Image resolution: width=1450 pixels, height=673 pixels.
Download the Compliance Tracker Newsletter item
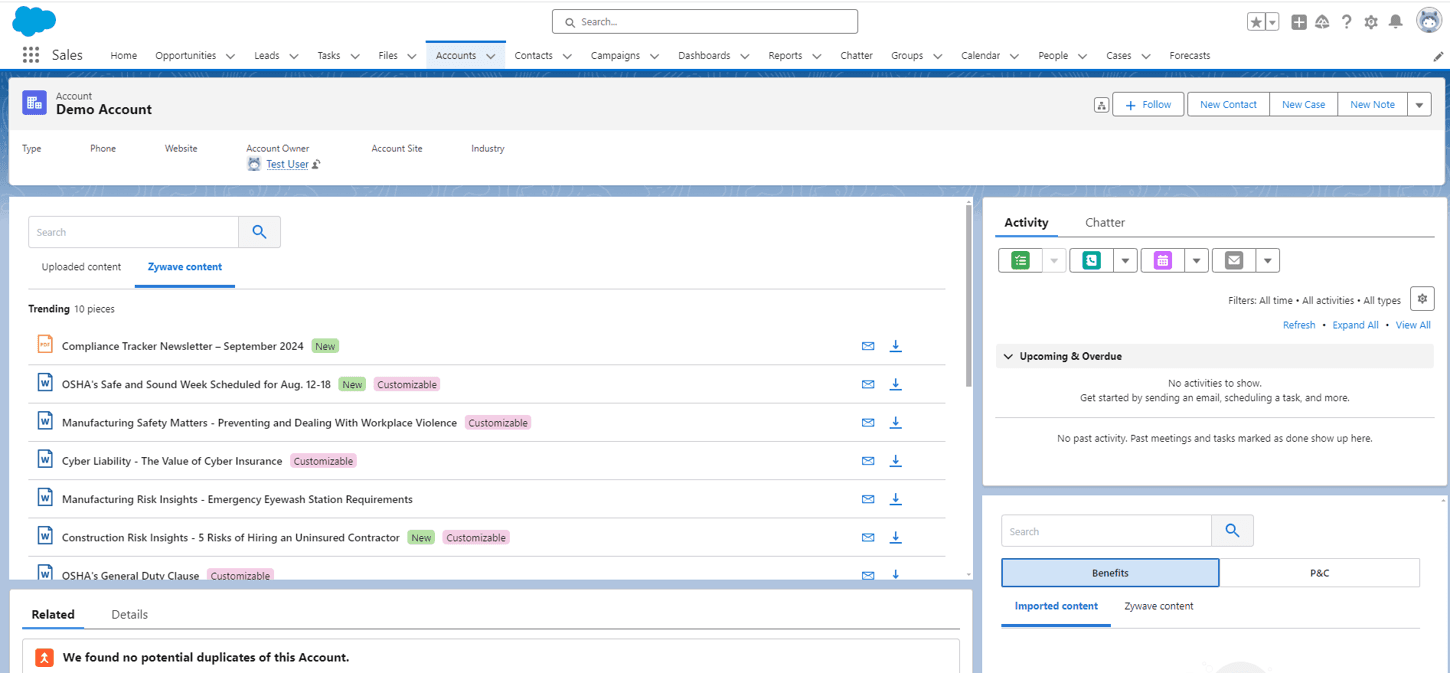896,346
